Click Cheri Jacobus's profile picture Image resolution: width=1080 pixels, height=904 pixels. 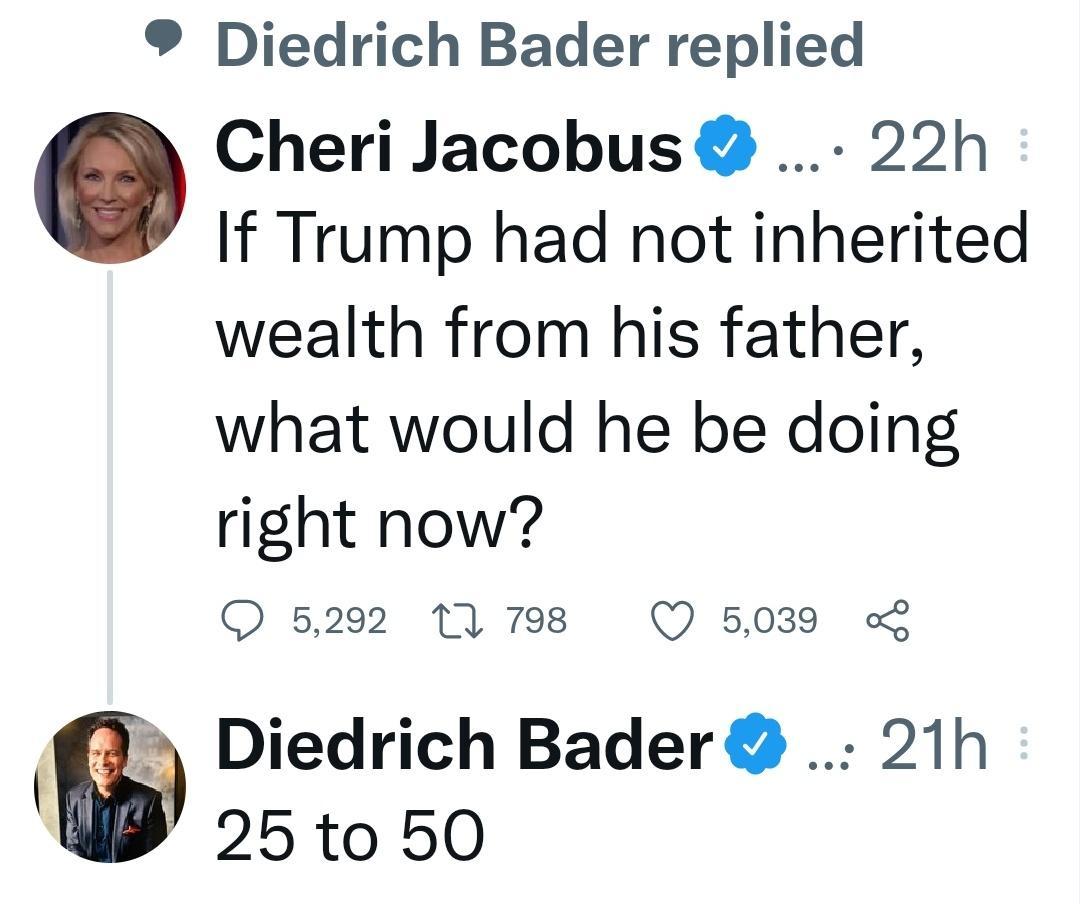point(110,188)
